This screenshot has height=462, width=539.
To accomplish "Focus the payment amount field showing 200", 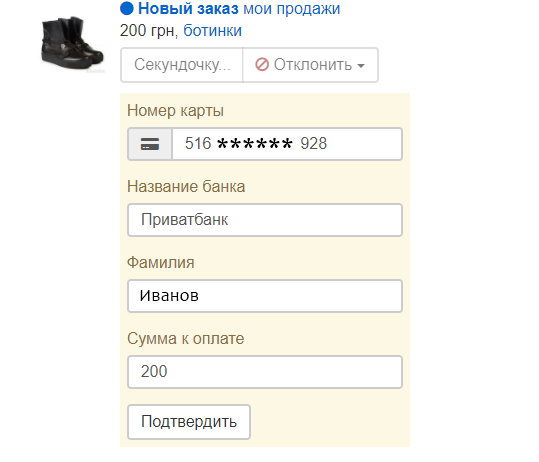I will tap(265, 372).
